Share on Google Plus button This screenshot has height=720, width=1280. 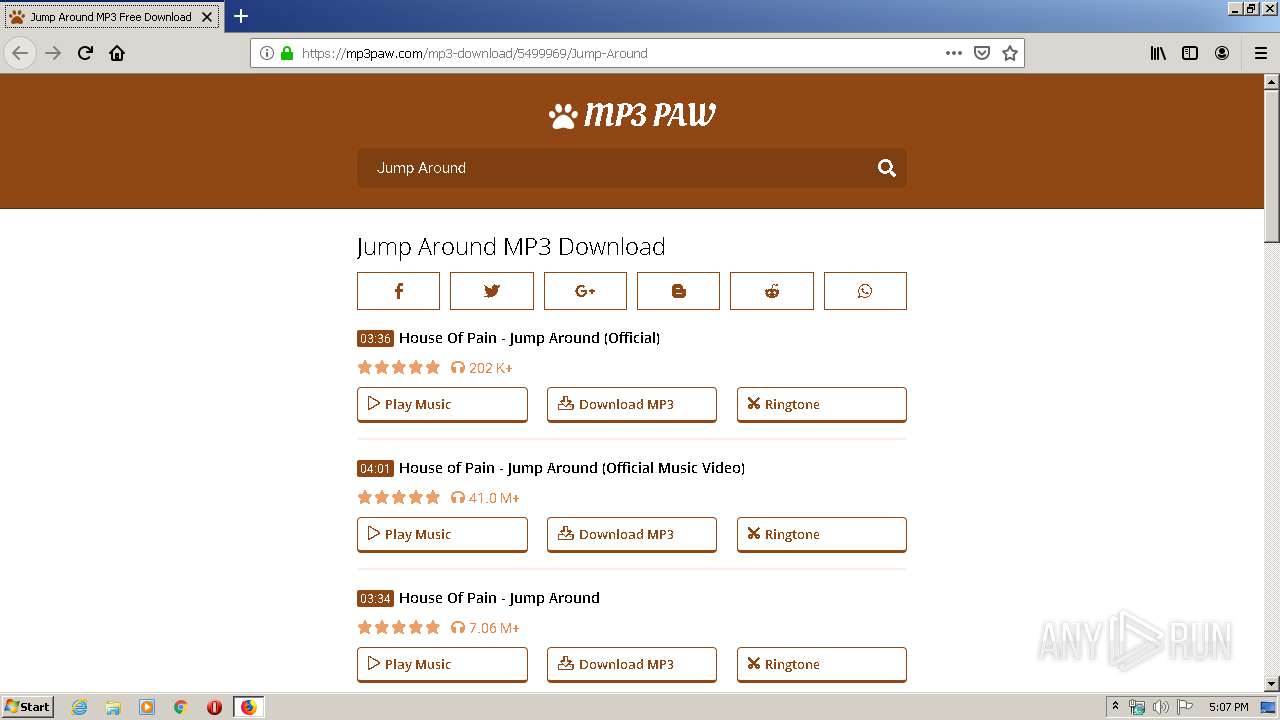tap(585, 291)
